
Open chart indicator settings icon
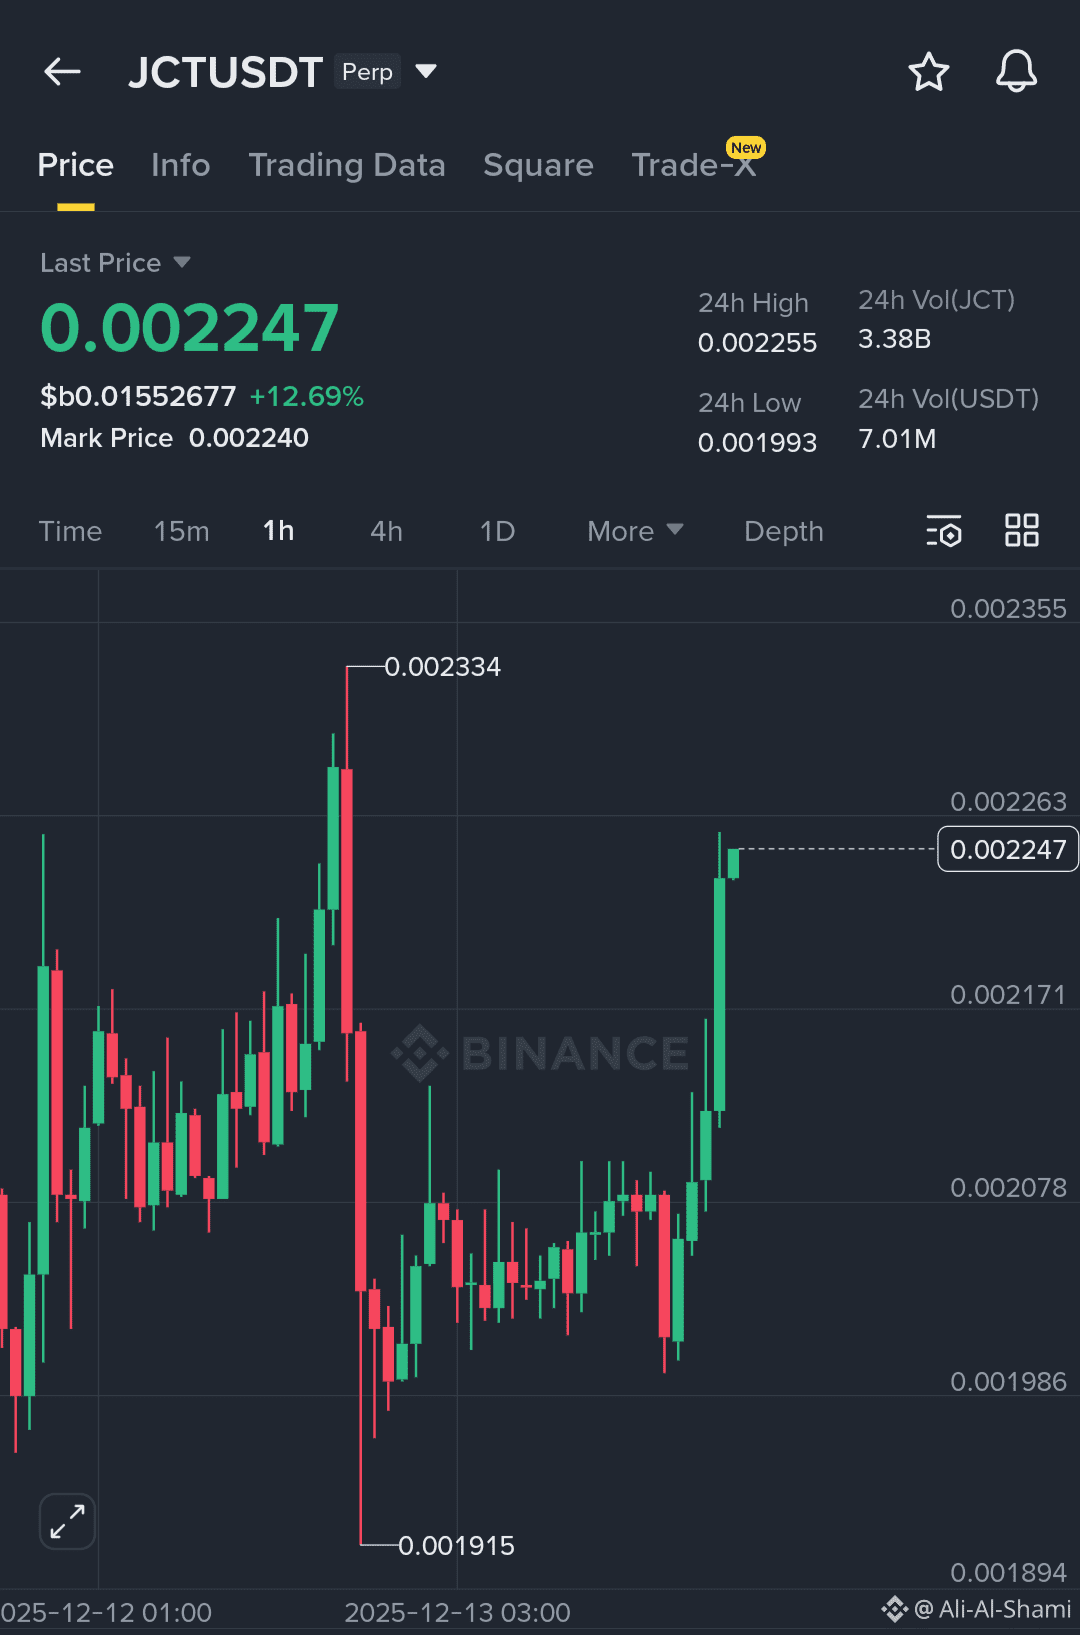(x=943, y=531)
